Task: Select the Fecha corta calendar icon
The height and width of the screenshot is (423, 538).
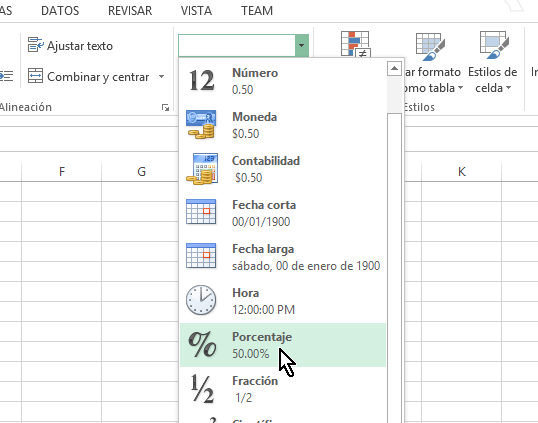Action: pyautogui.click(x=201, y=212)
